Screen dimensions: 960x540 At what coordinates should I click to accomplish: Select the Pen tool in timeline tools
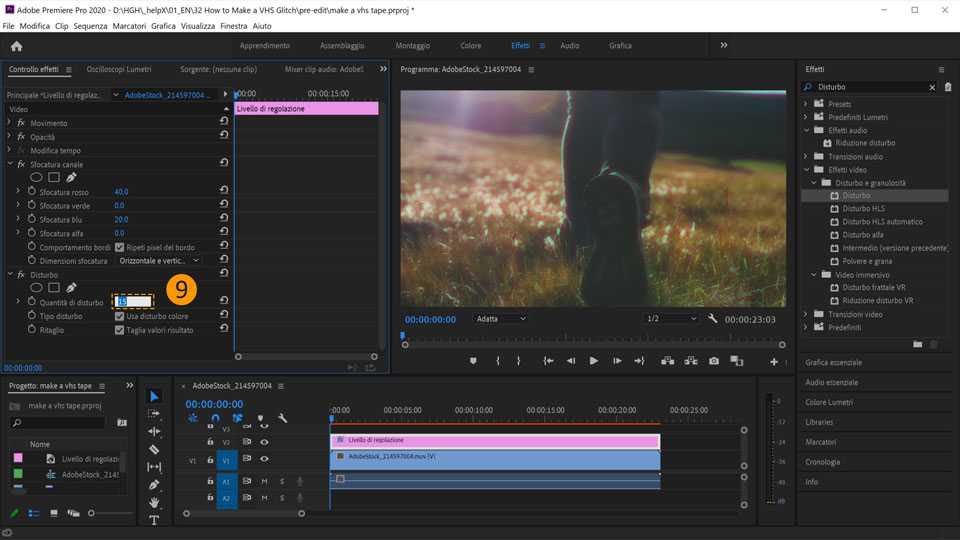154,484
